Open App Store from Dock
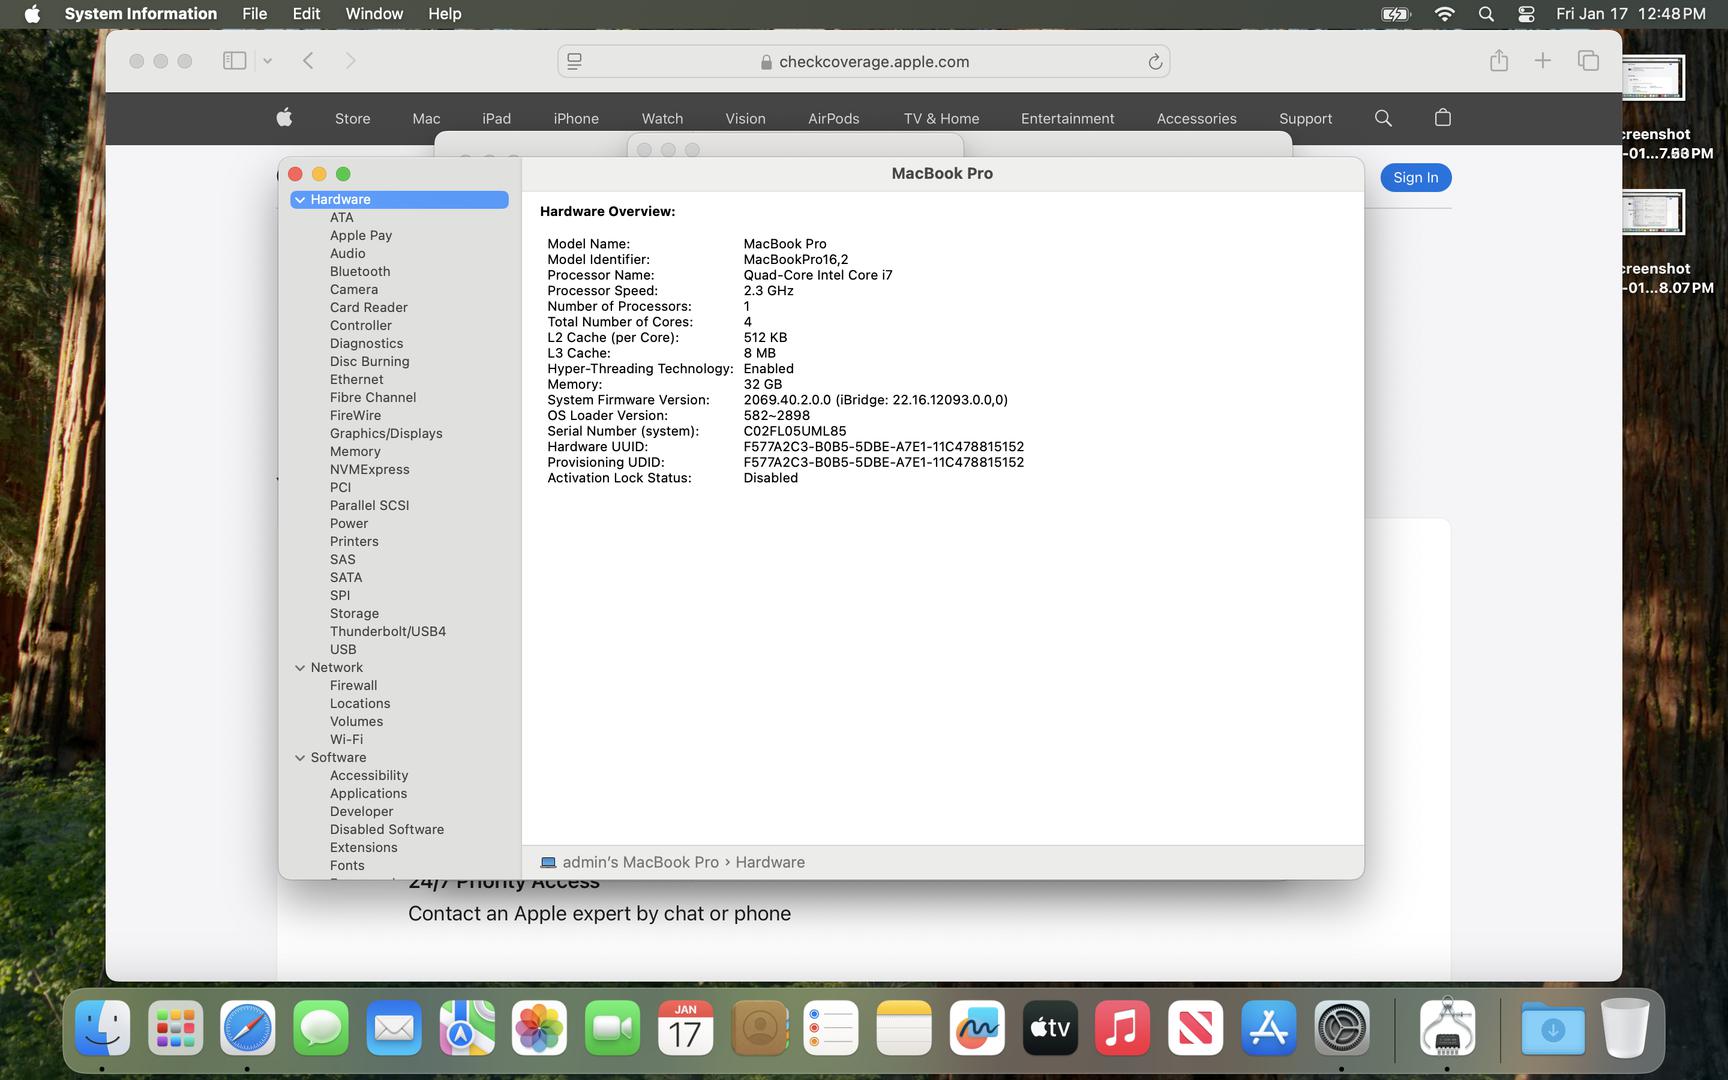The width and height of the screenshot is (1728, 1080). click(1268, 1028)
